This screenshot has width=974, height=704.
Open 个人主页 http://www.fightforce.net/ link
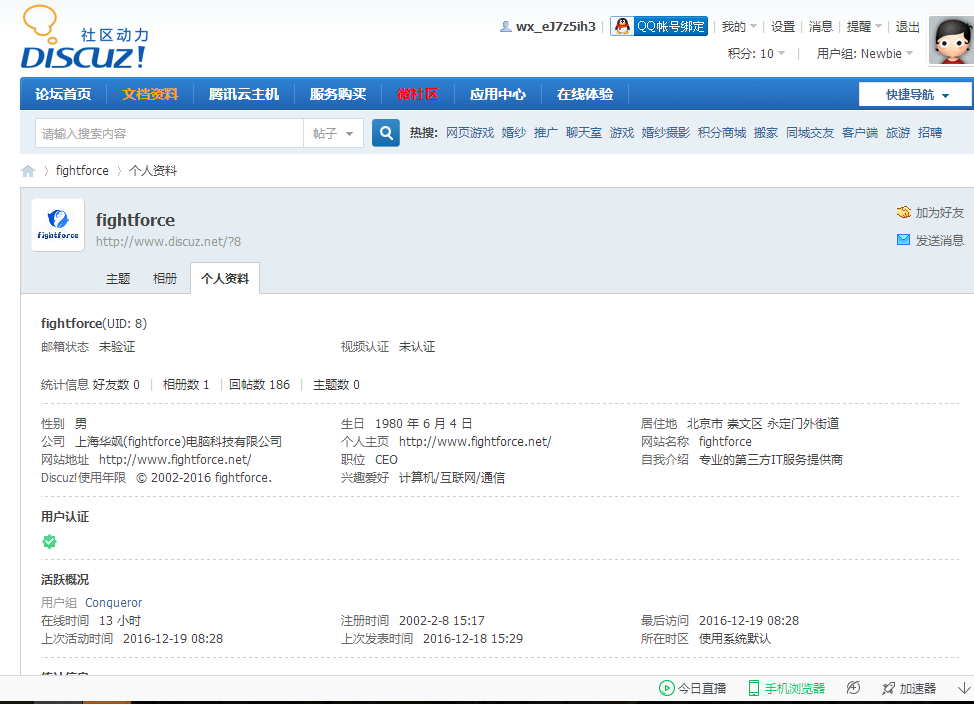click(x=475, y=442)
